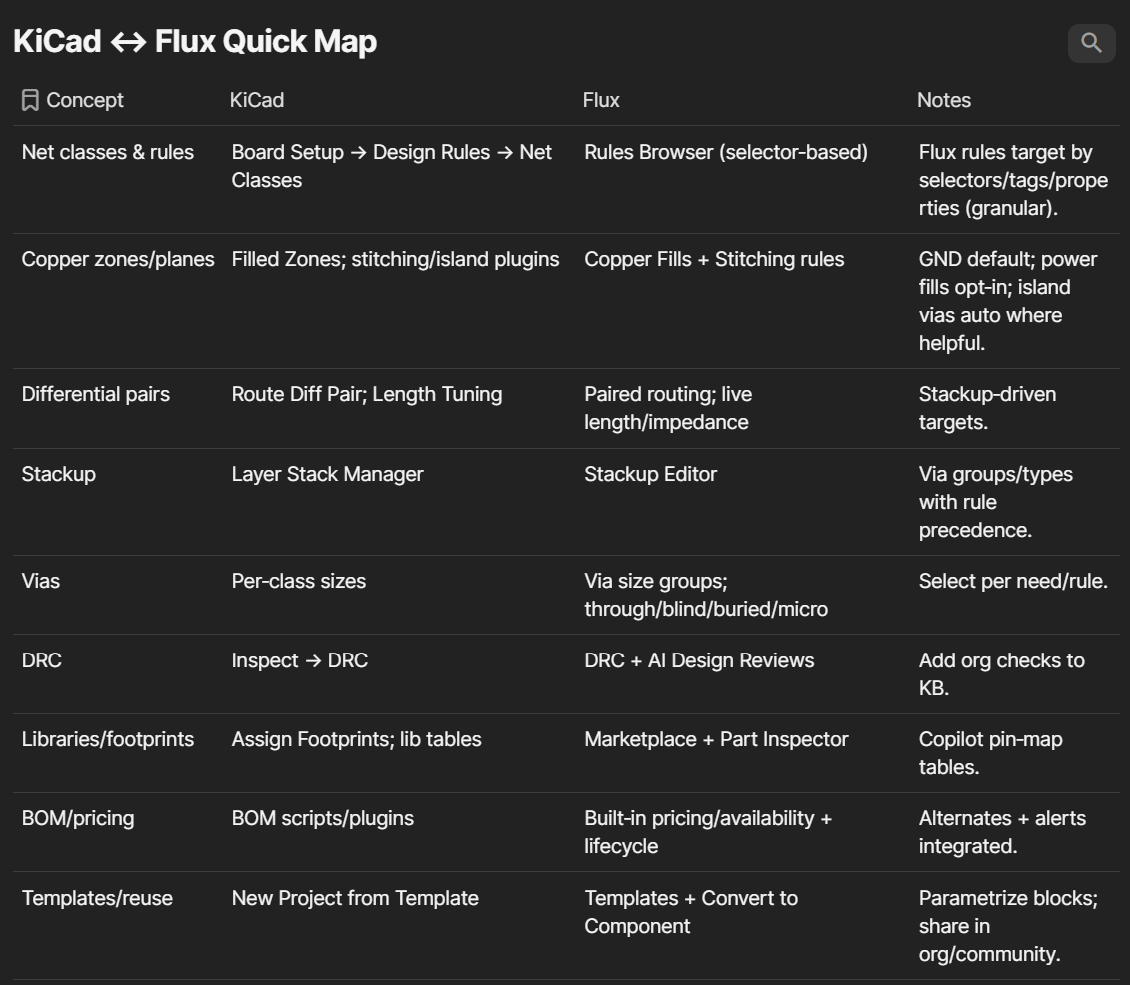Screen dimensions: 1130x985
Task: Click 'Copper Fills + Stitching rules' cell
Action: point(713,259)
